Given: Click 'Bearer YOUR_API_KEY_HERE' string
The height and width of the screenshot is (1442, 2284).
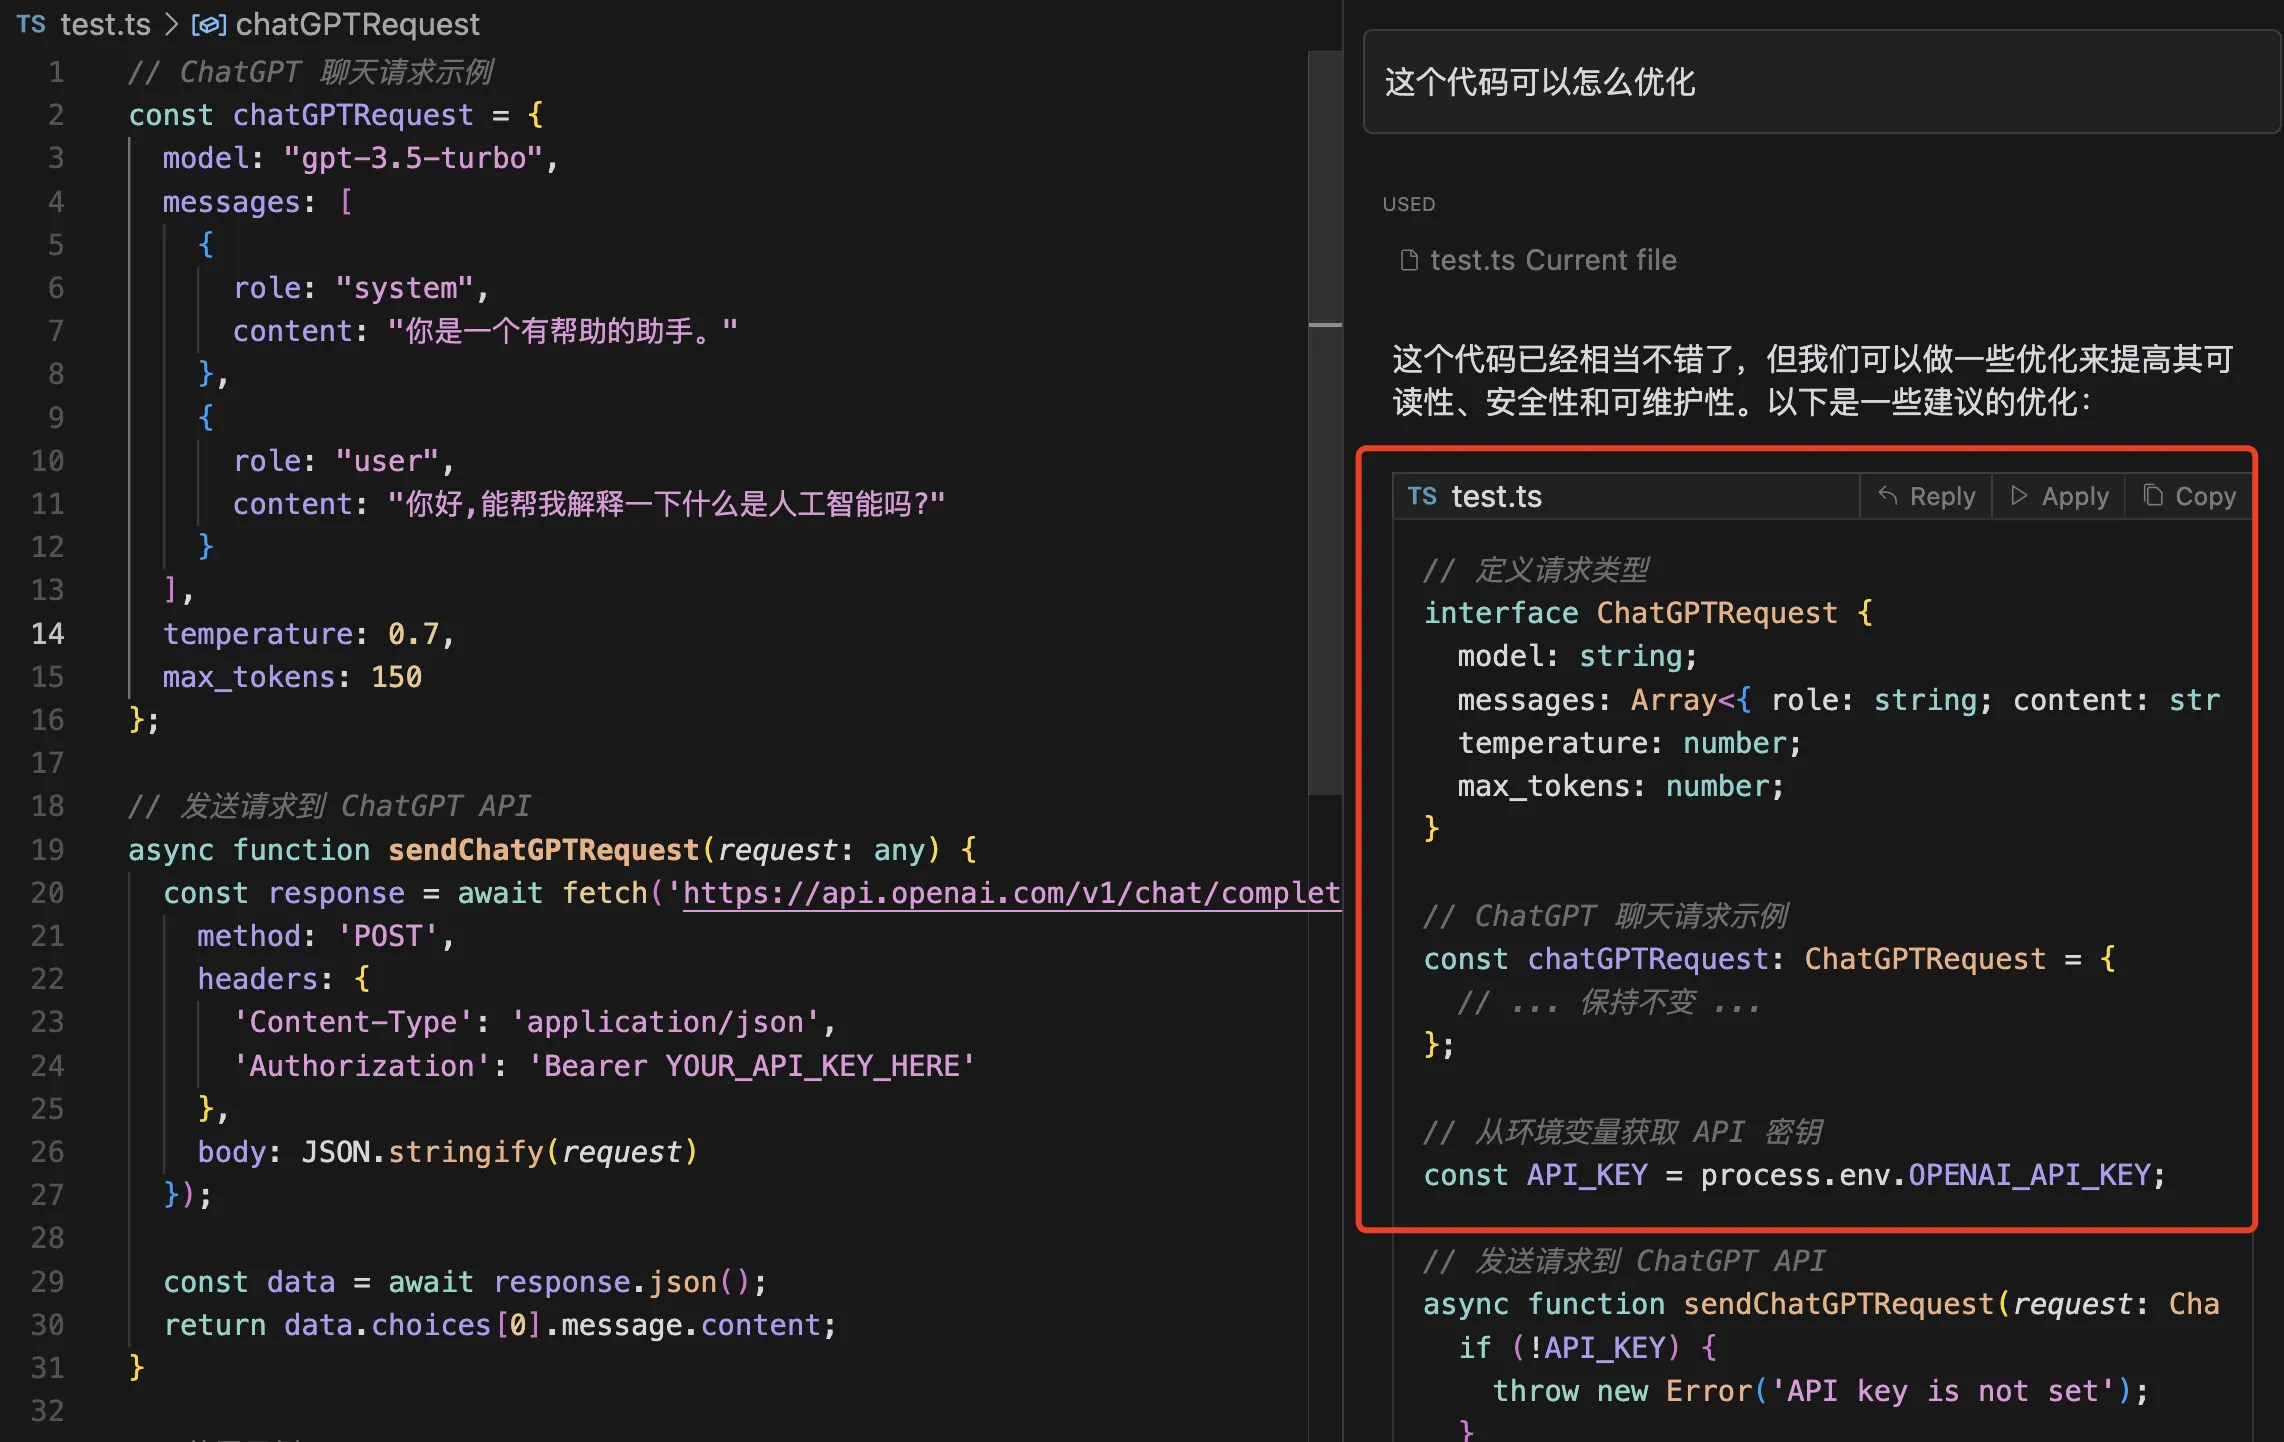Looking at the screenshot, I should pyautogui.click(x=751, y=1066).
